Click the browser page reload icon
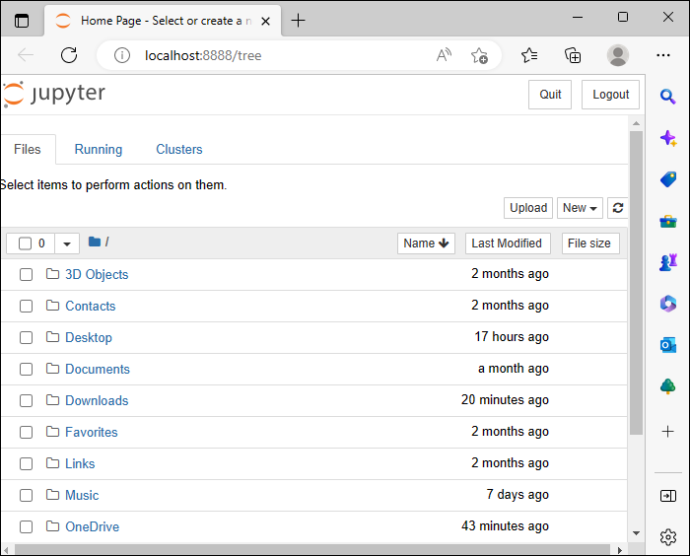The width and height of the screenshot is (690, 556). point(69,55)
